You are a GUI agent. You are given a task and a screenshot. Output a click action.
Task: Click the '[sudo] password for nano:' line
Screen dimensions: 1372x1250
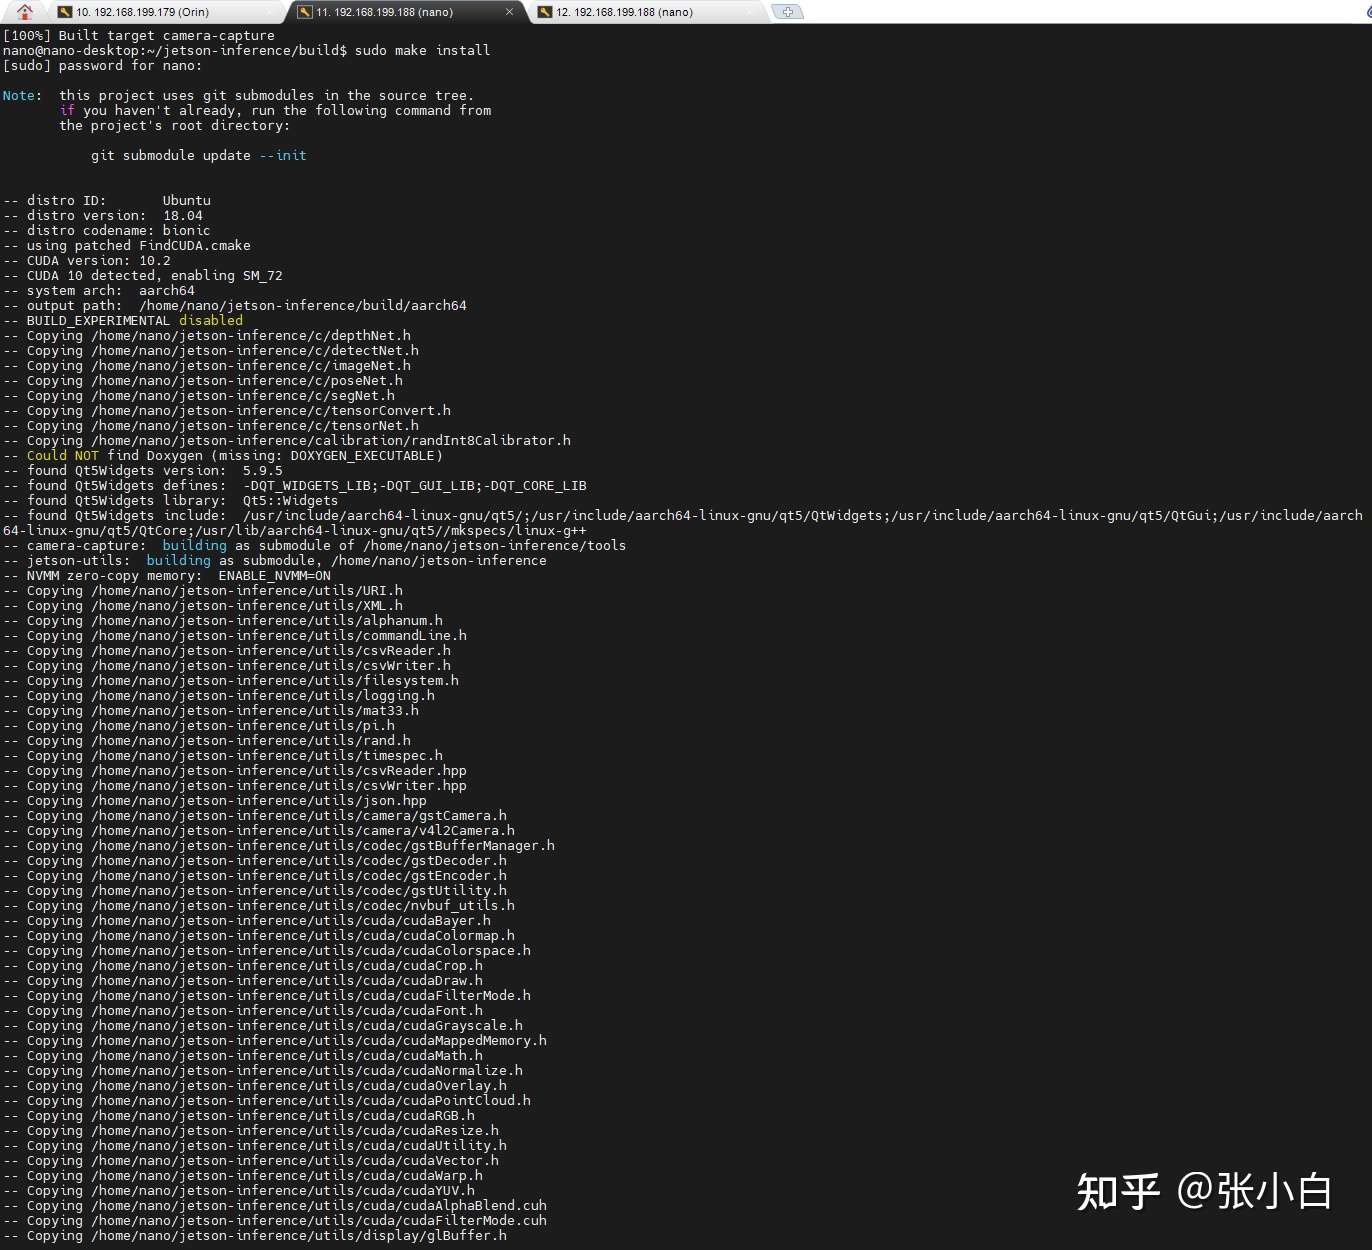click(x=102, y=65)
